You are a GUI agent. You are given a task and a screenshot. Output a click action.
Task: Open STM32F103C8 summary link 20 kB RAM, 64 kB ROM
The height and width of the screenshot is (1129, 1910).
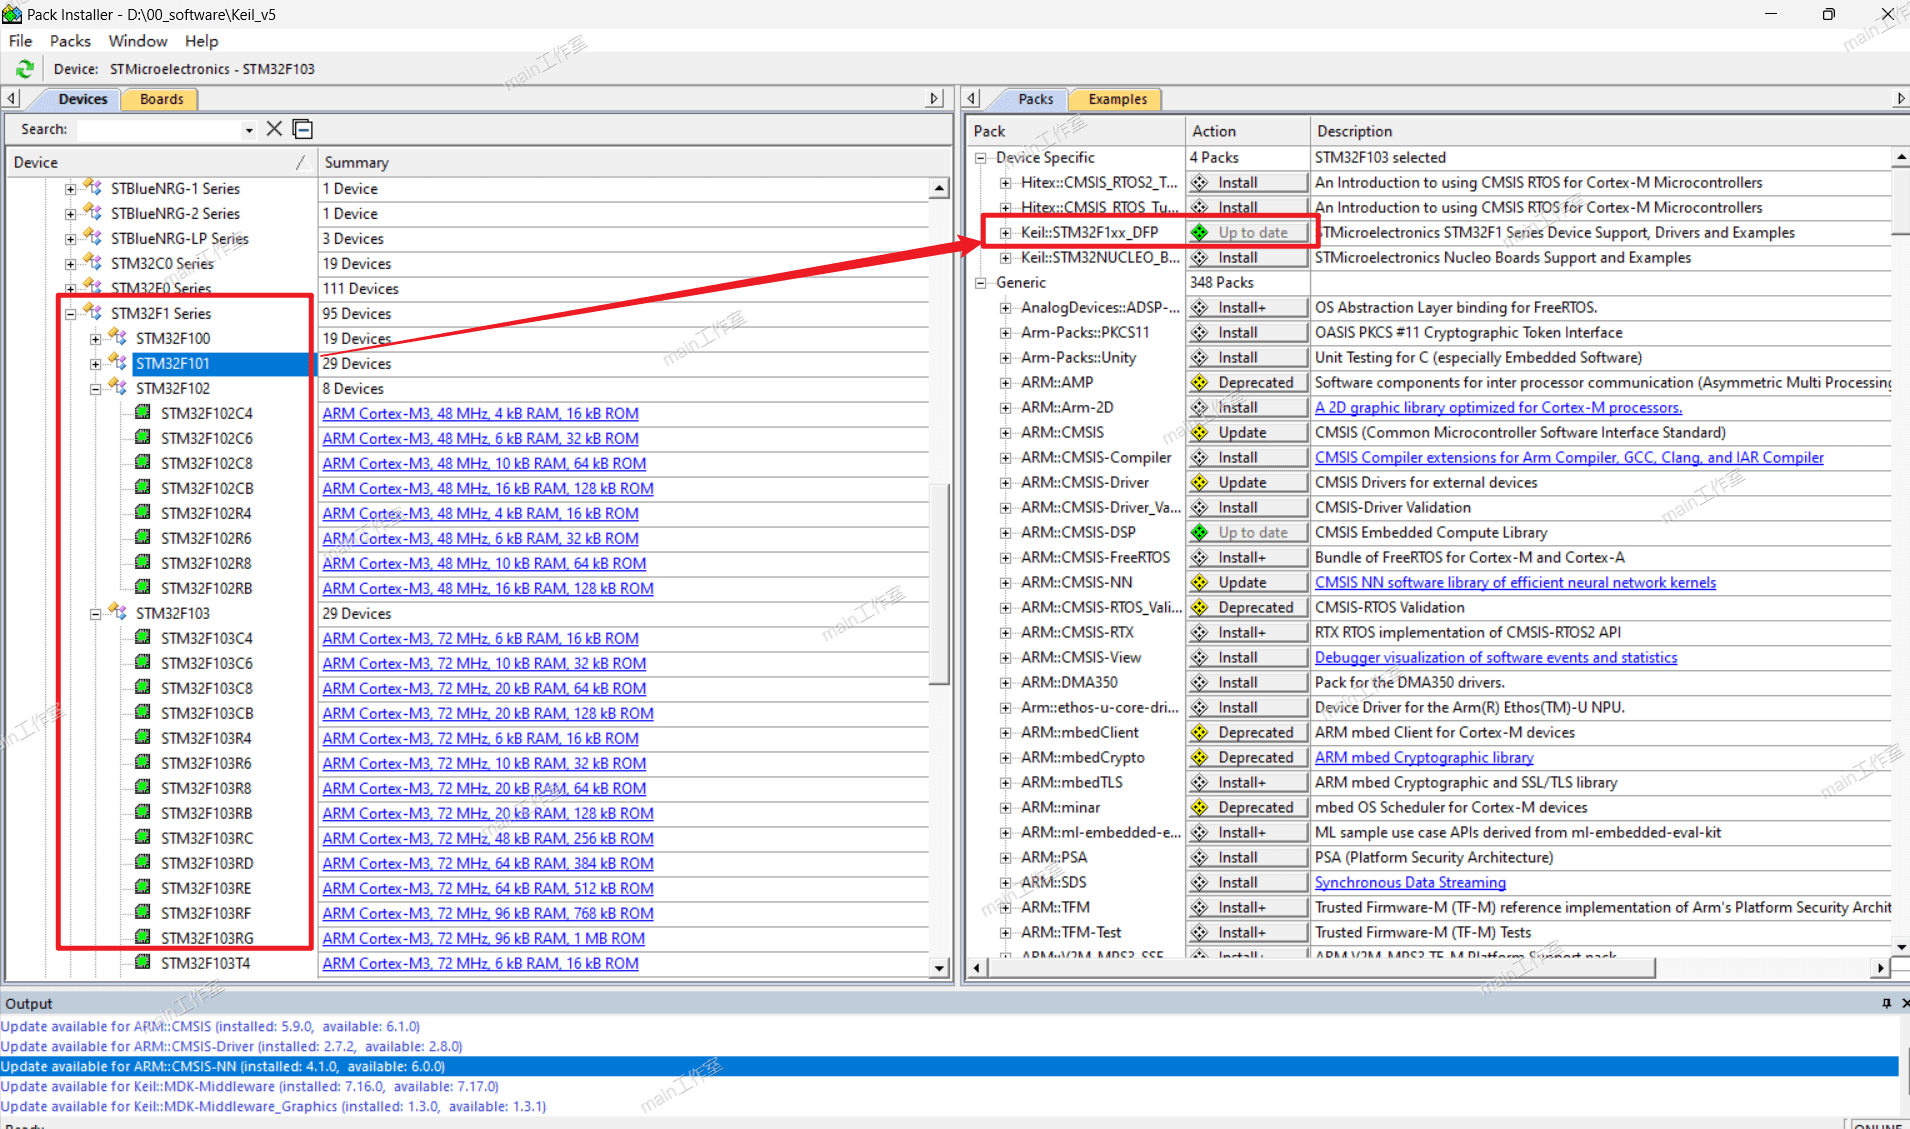coord(484,688)
